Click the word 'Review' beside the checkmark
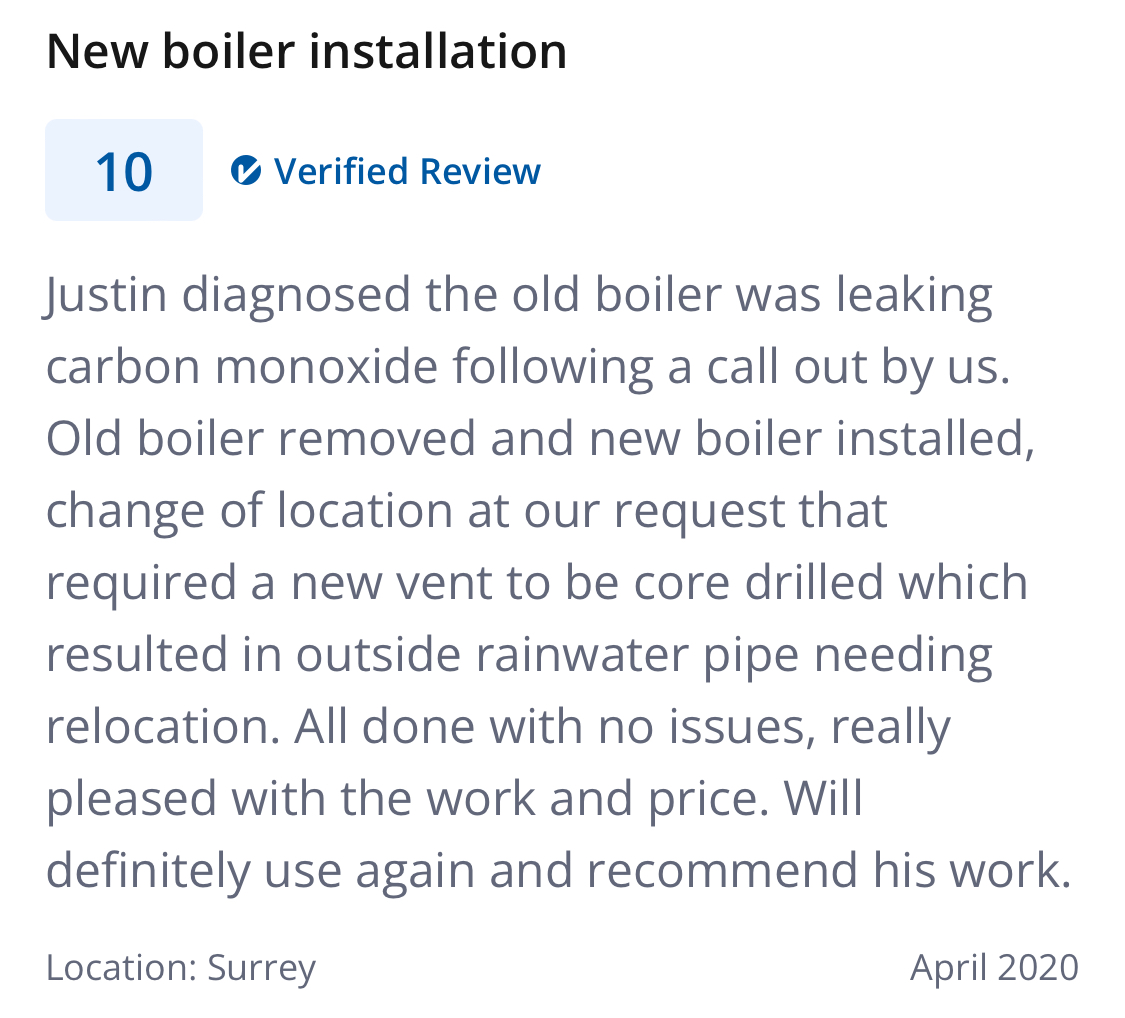Viewport: 1125px width, 1018px height. (480, 171)
